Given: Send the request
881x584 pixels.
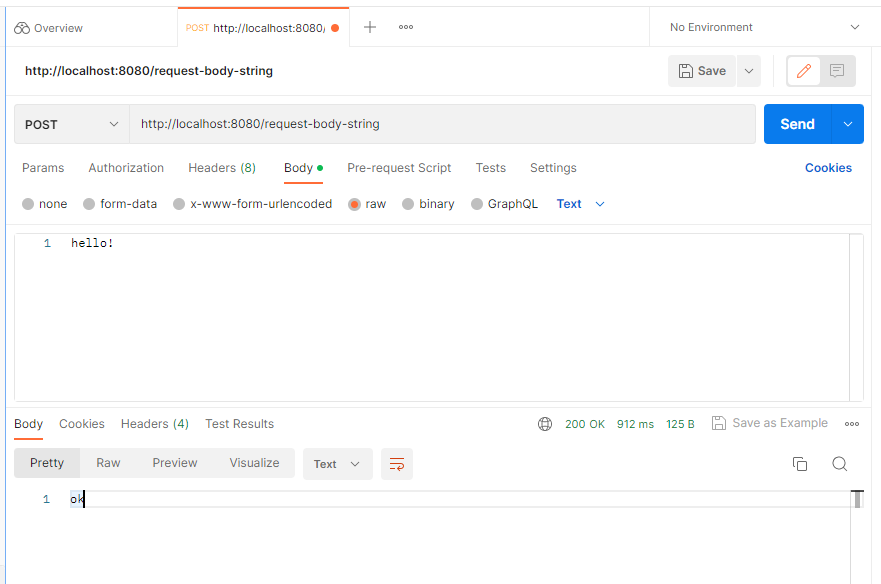Looking at the screenshot, I should [797, 124].
